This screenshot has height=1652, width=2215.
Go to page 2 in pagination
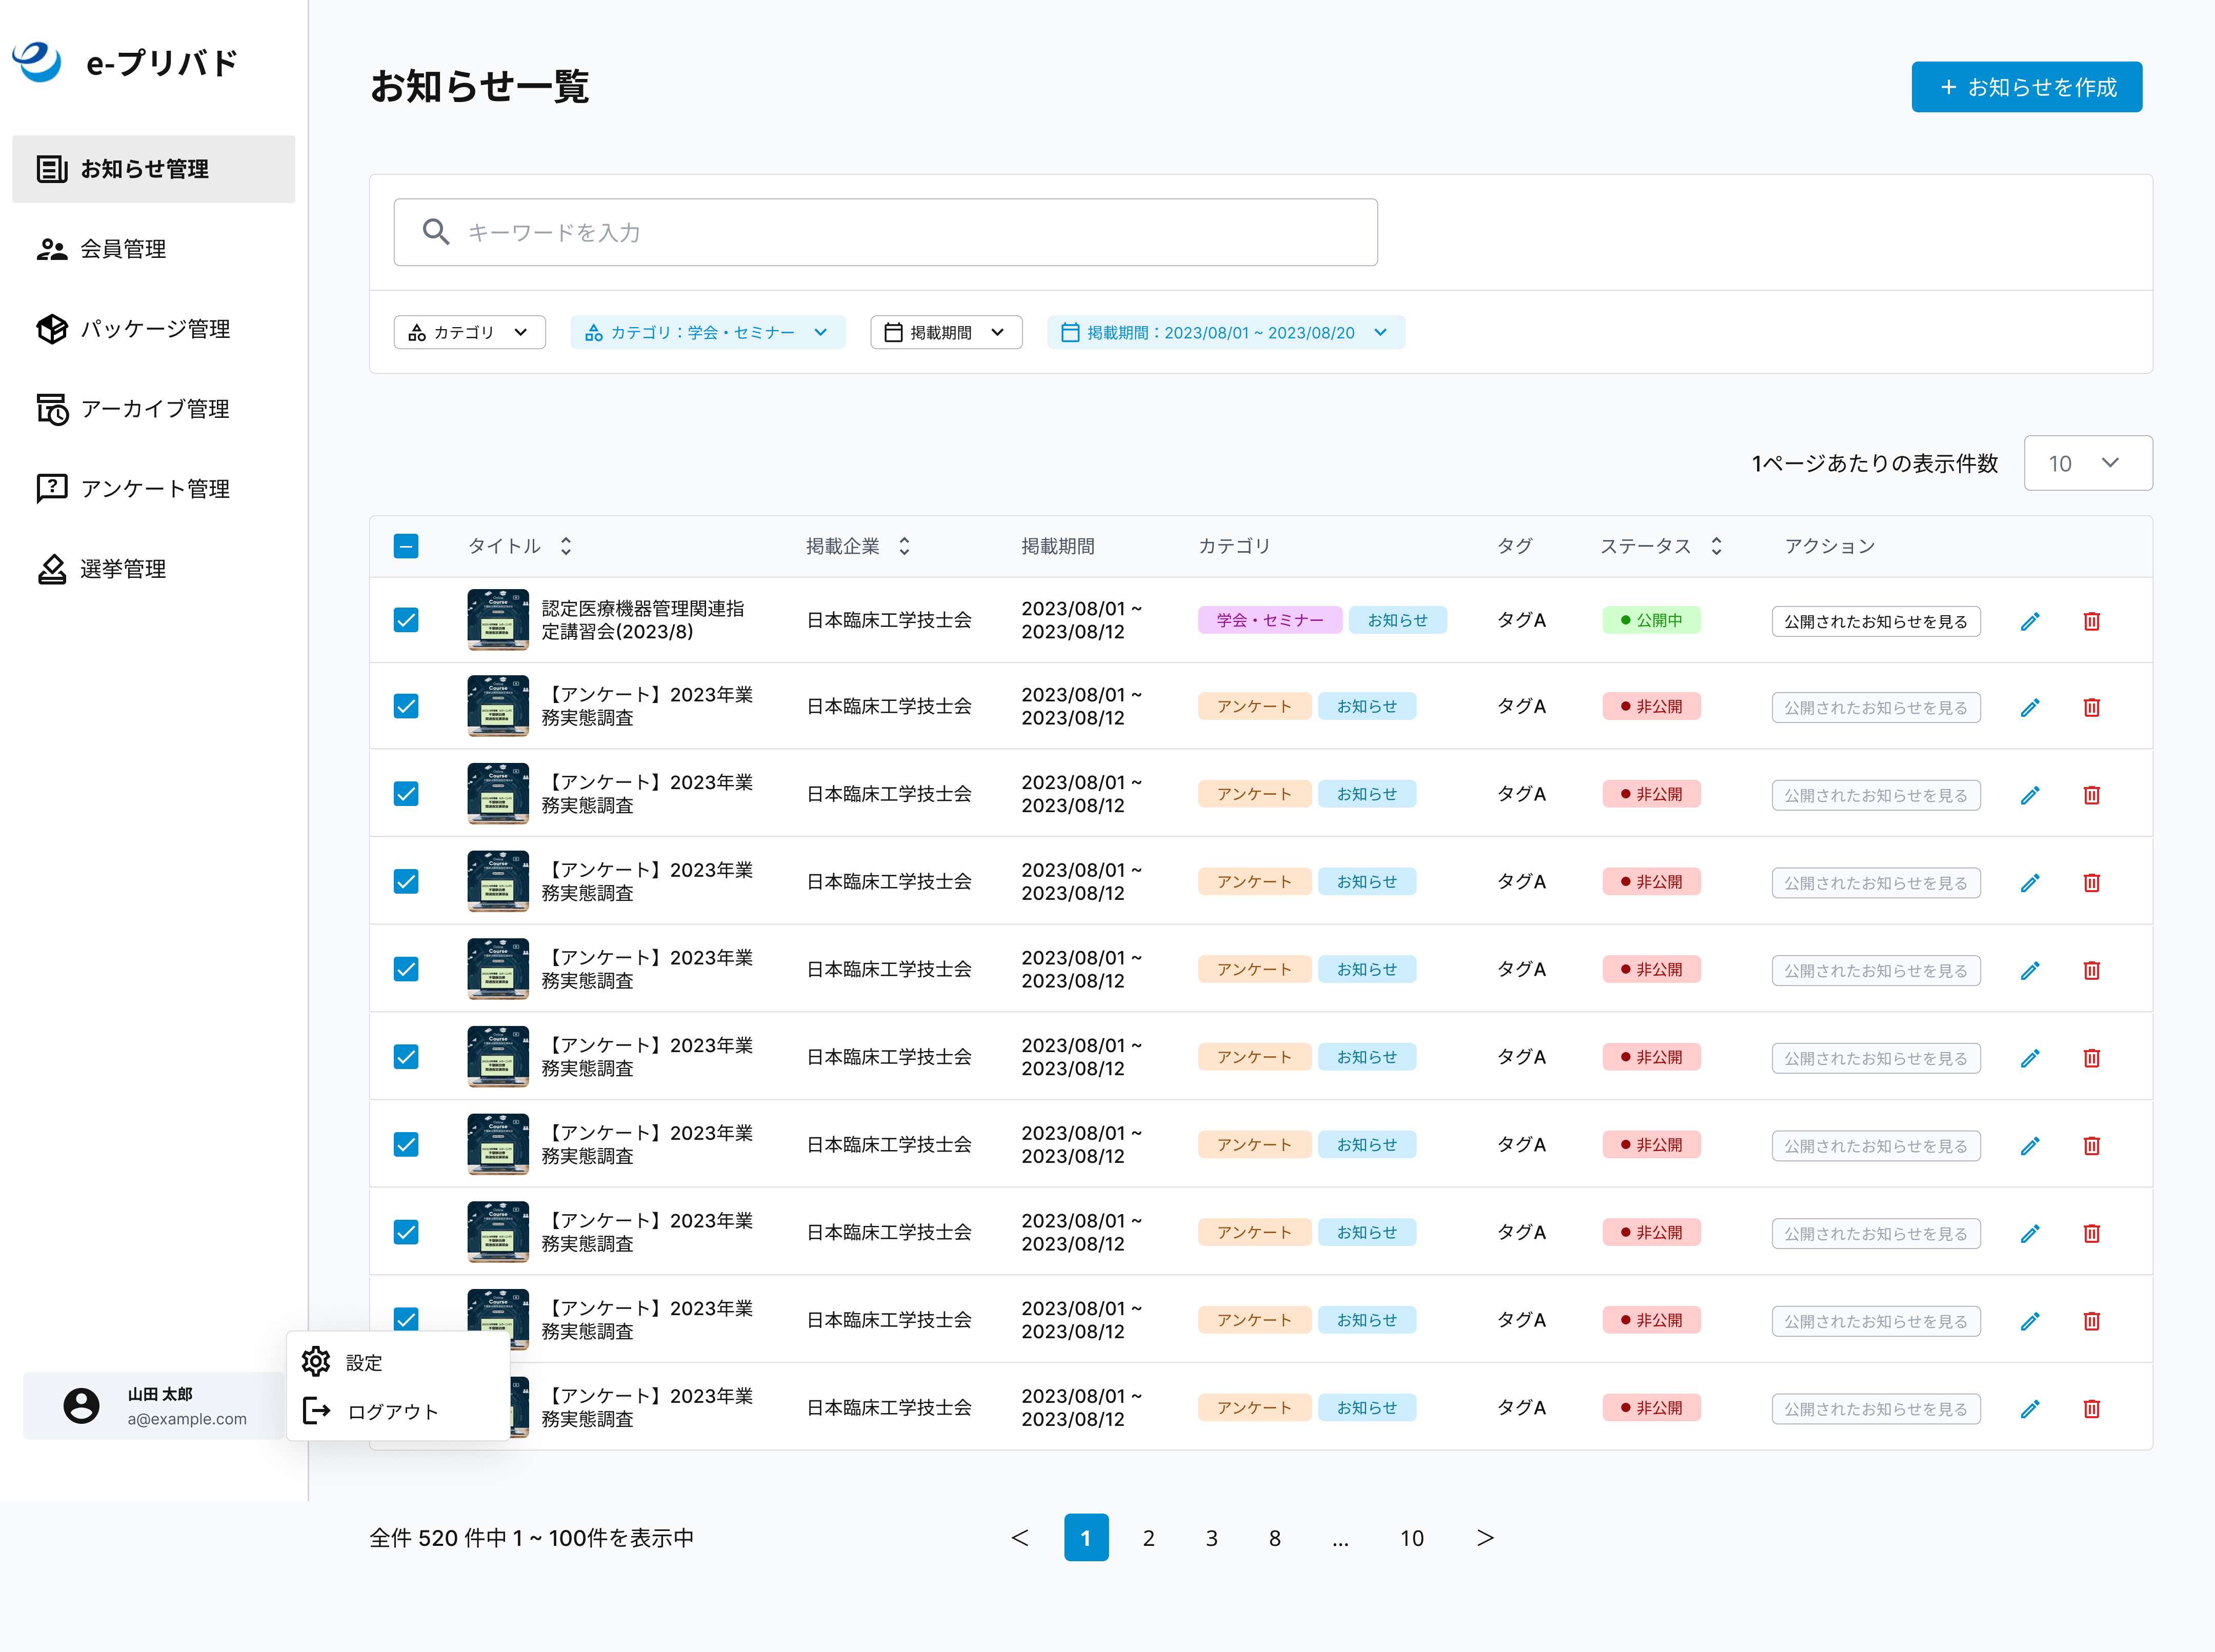coord(1148,1538)
